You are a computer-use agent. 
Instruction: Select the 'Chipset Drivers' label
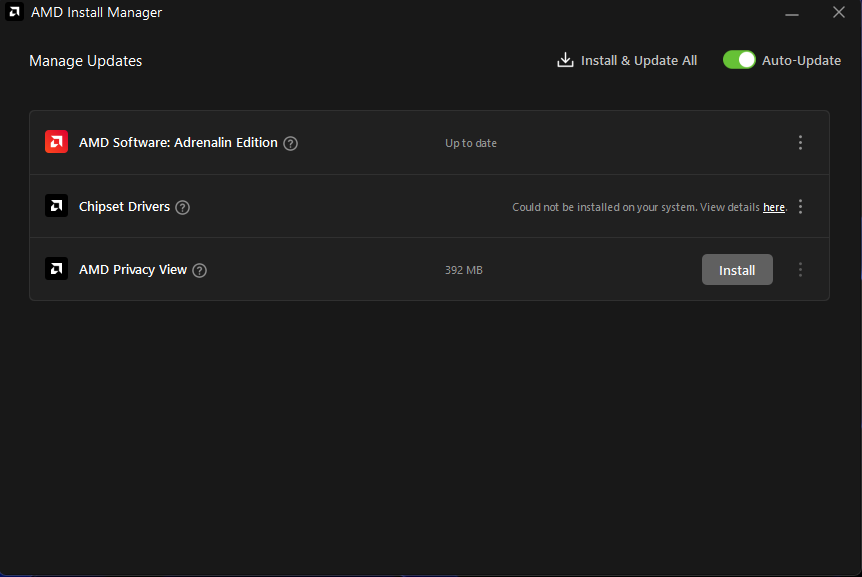click(x=124, y=207)
